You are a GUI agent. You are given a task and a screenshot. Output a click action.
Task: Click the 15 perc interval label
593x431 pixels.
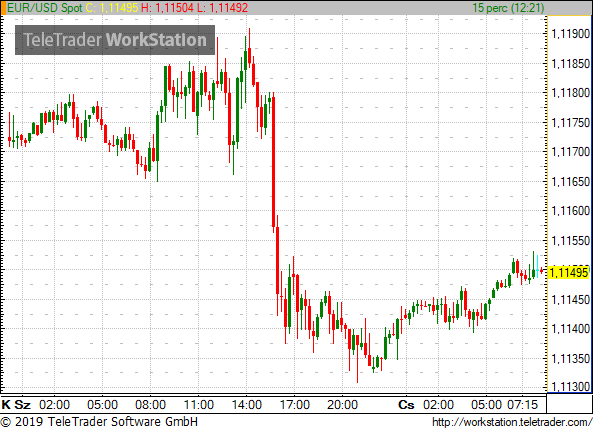[508, 8]
